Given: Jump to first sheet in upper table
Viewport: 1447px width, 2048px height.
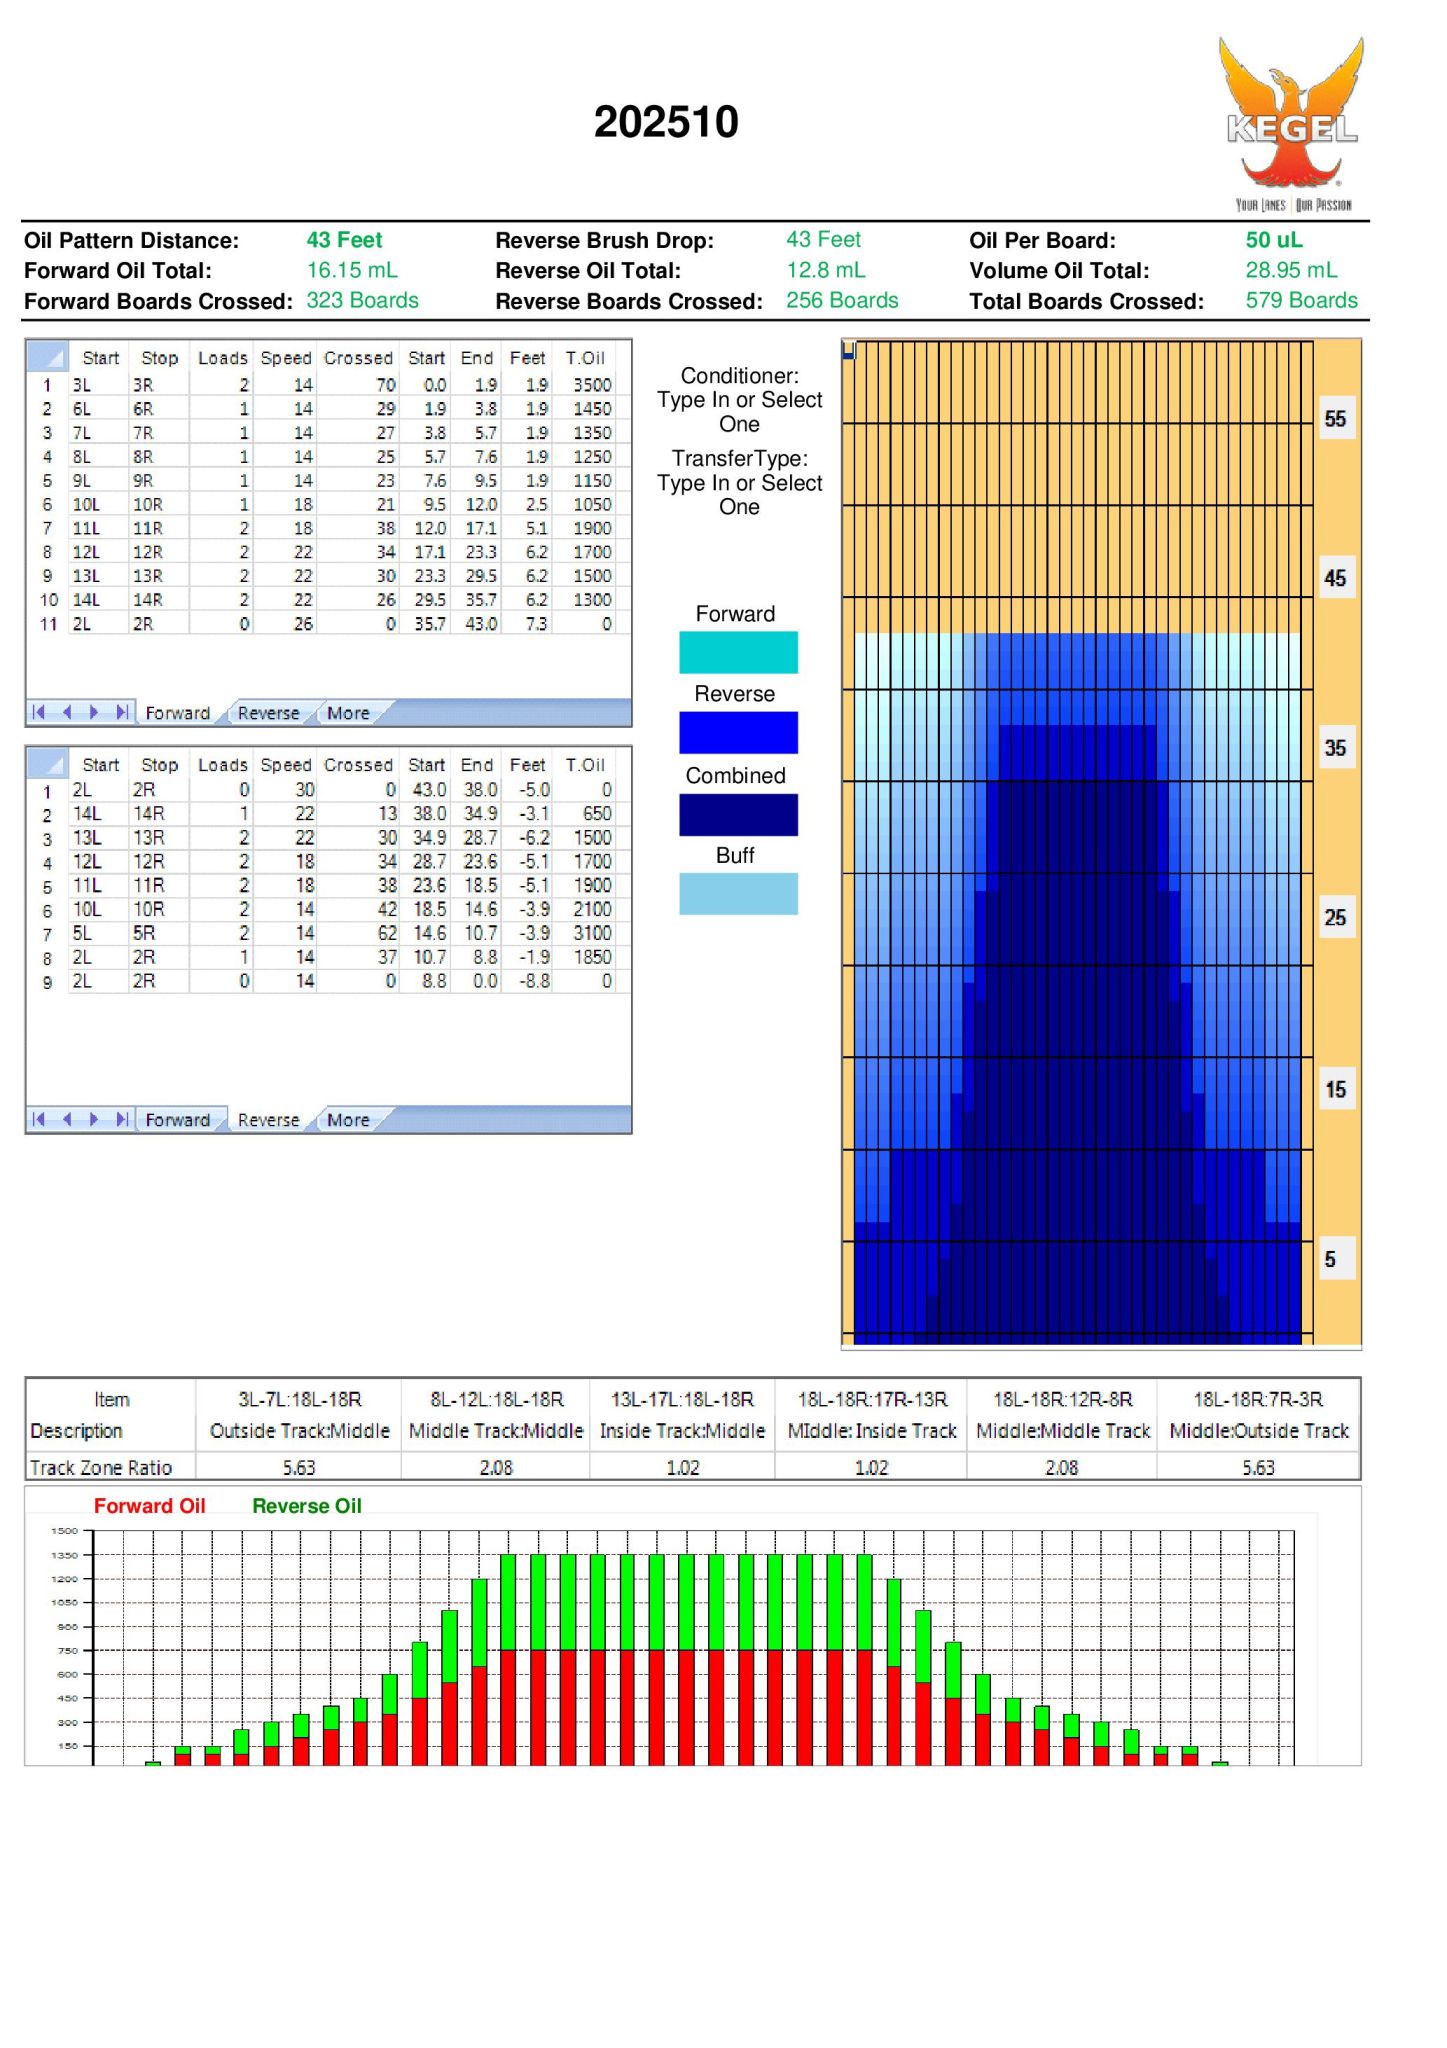Looking at the screenshot, I should pos(39,712).
